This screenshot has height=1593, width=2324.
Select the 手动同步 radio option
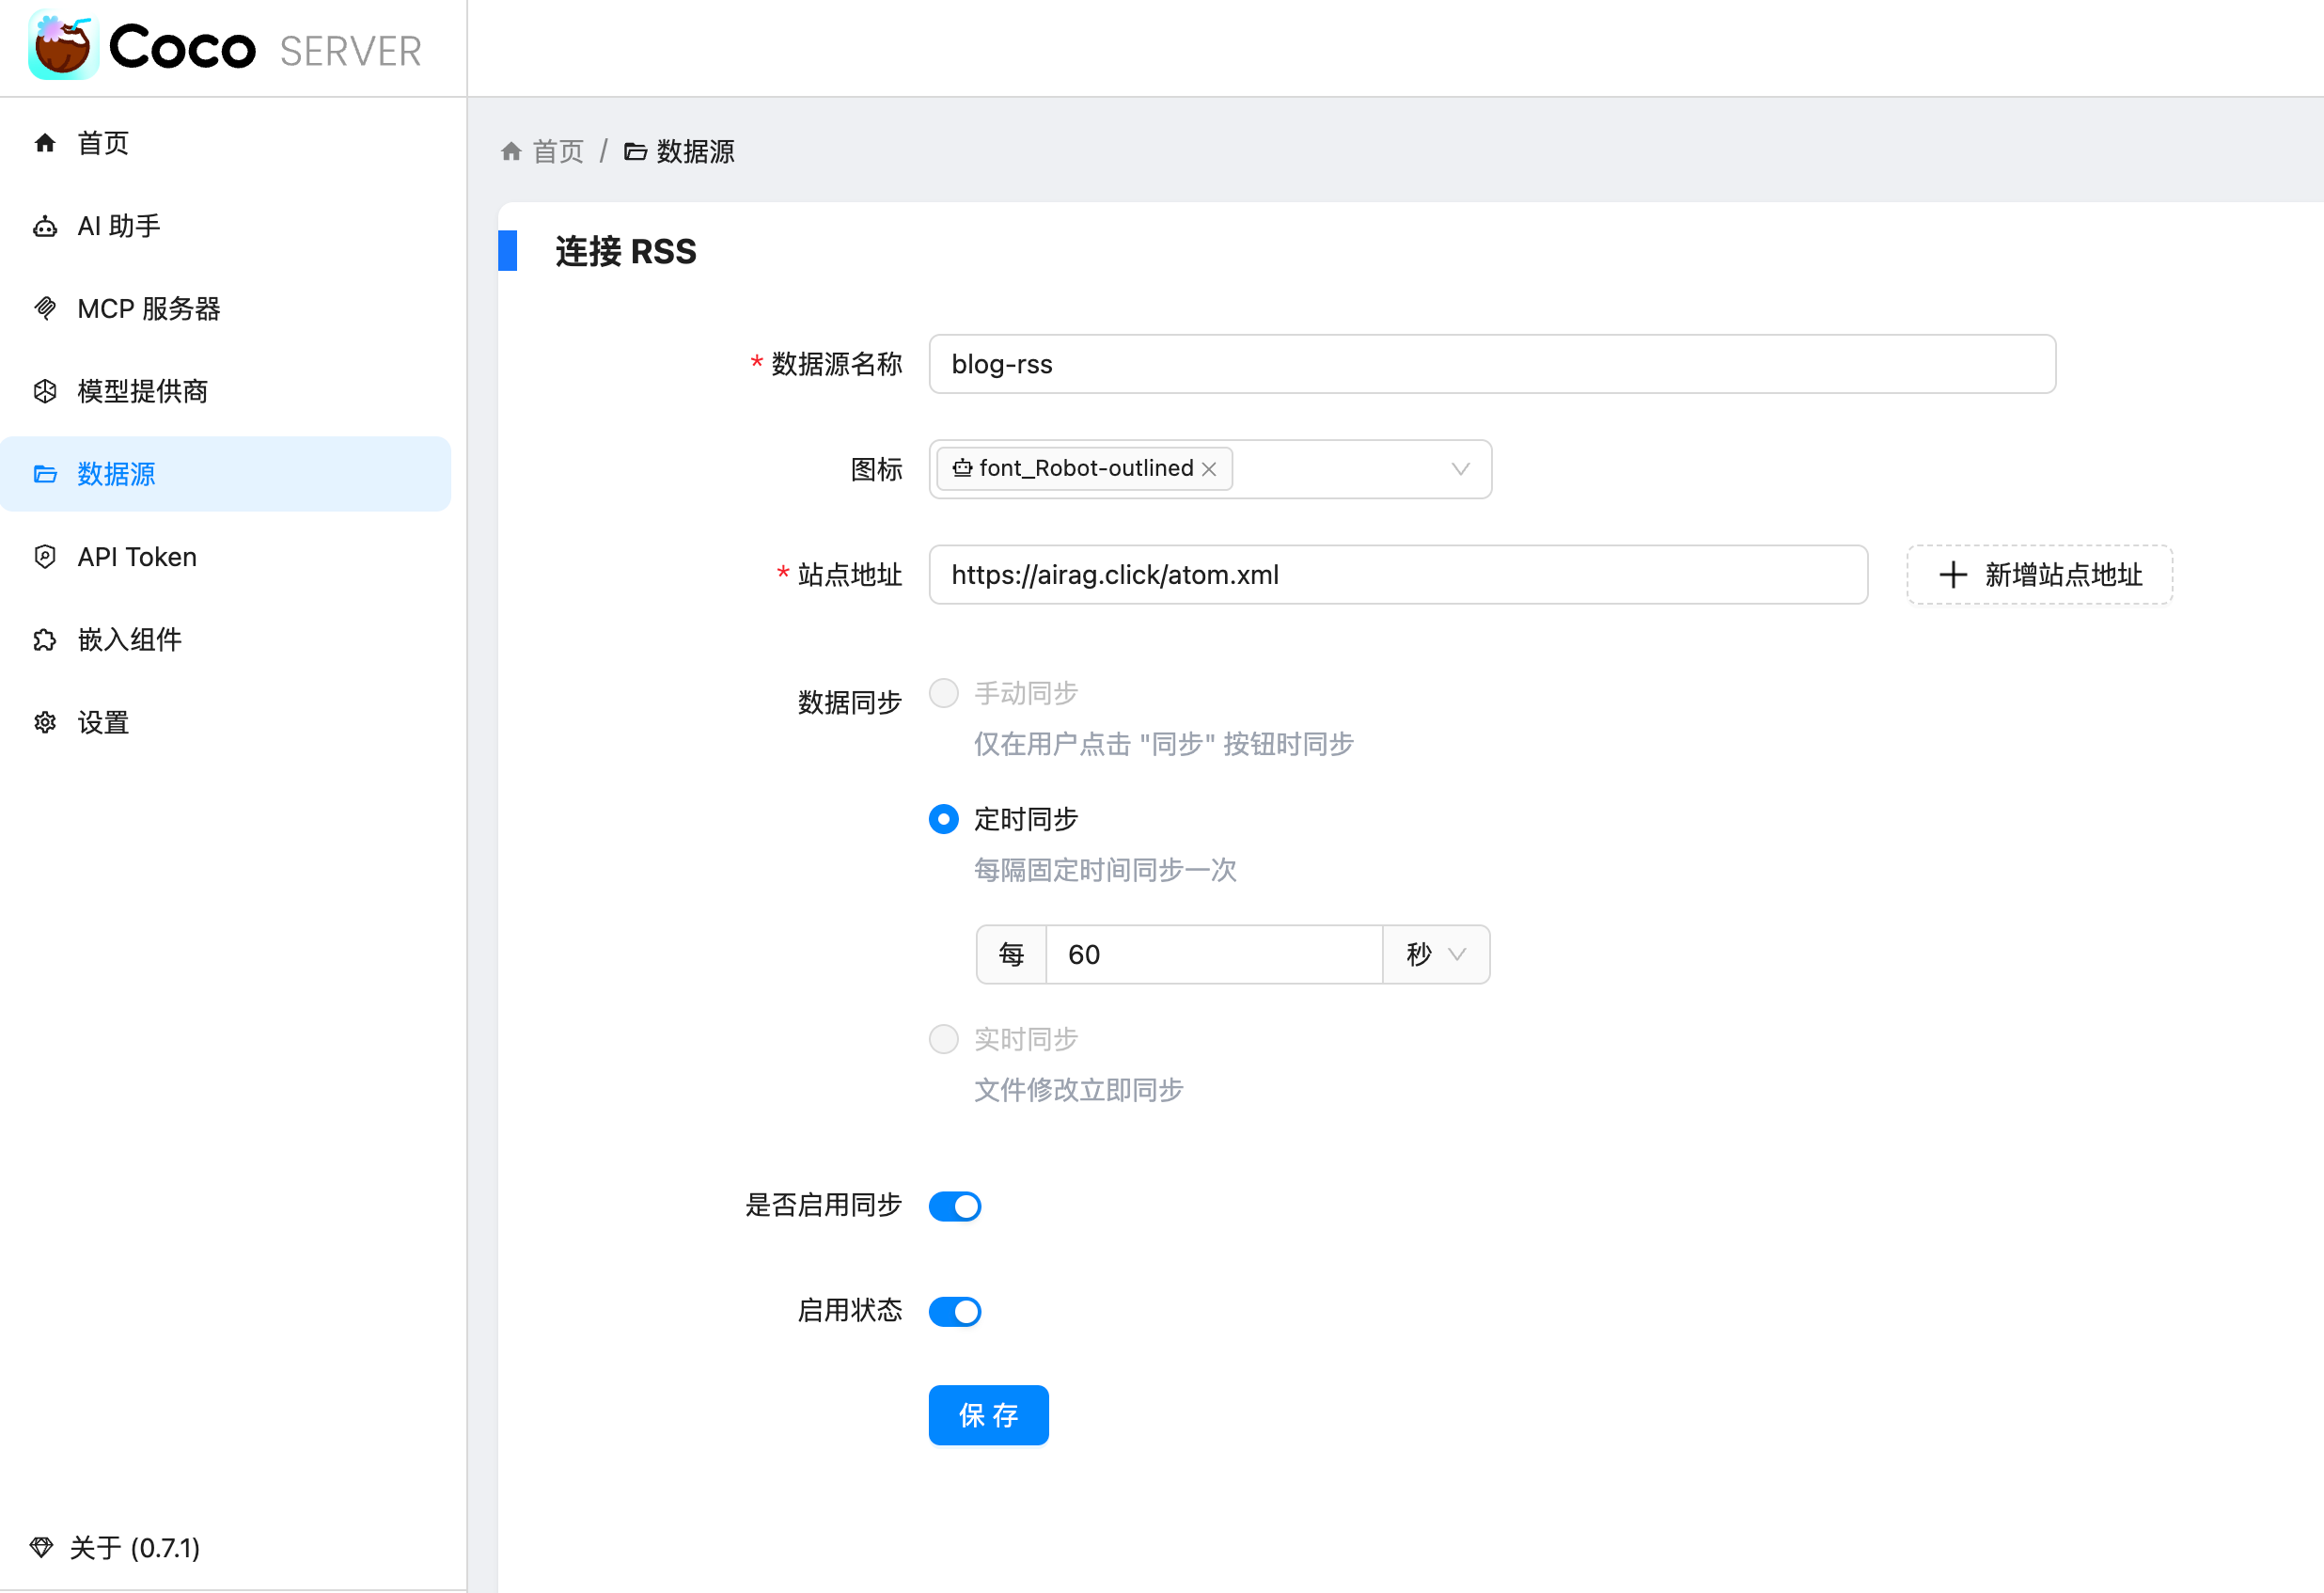pos(943,693)
